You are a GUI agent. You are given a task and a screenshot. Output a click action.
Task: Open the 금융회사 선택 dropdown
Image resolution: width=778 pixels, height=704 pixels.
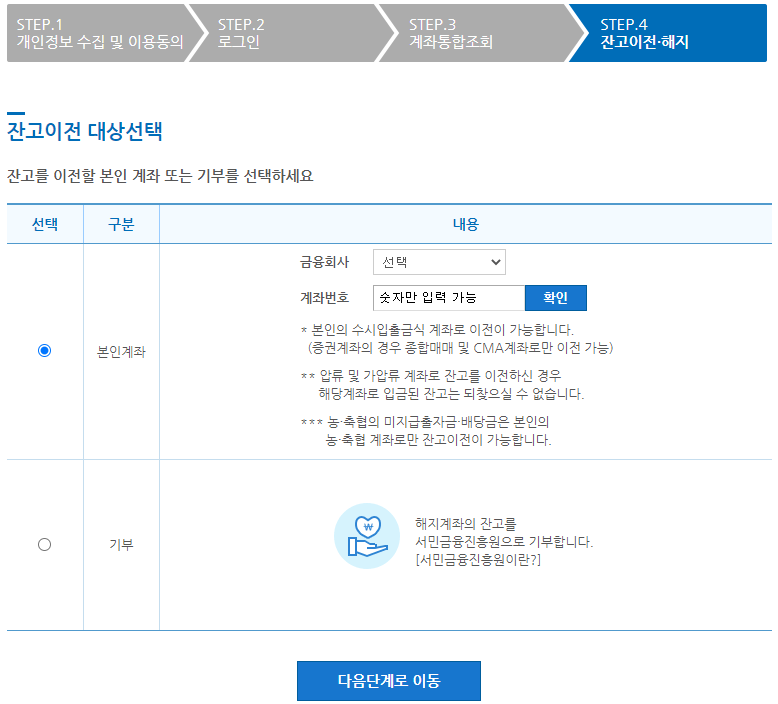coord(439,262)
